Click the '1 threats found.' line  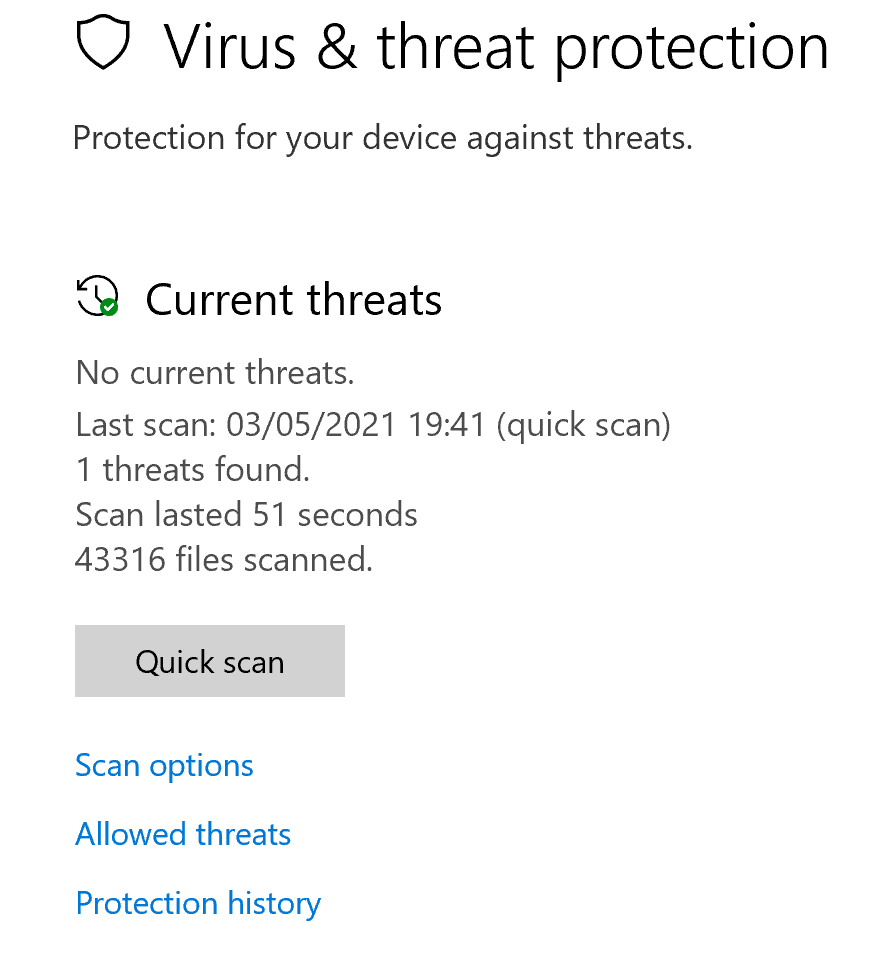pyautogui.click(x=193, y=470)
